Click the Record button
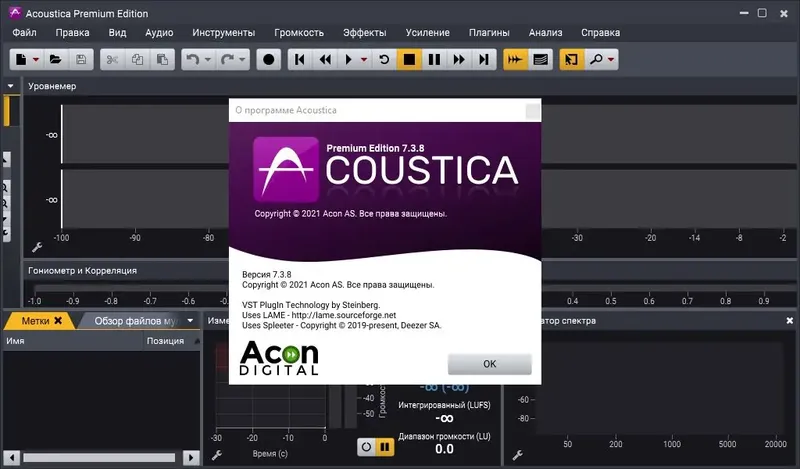This screenshot has width=800, height=469. click(269, 60)
